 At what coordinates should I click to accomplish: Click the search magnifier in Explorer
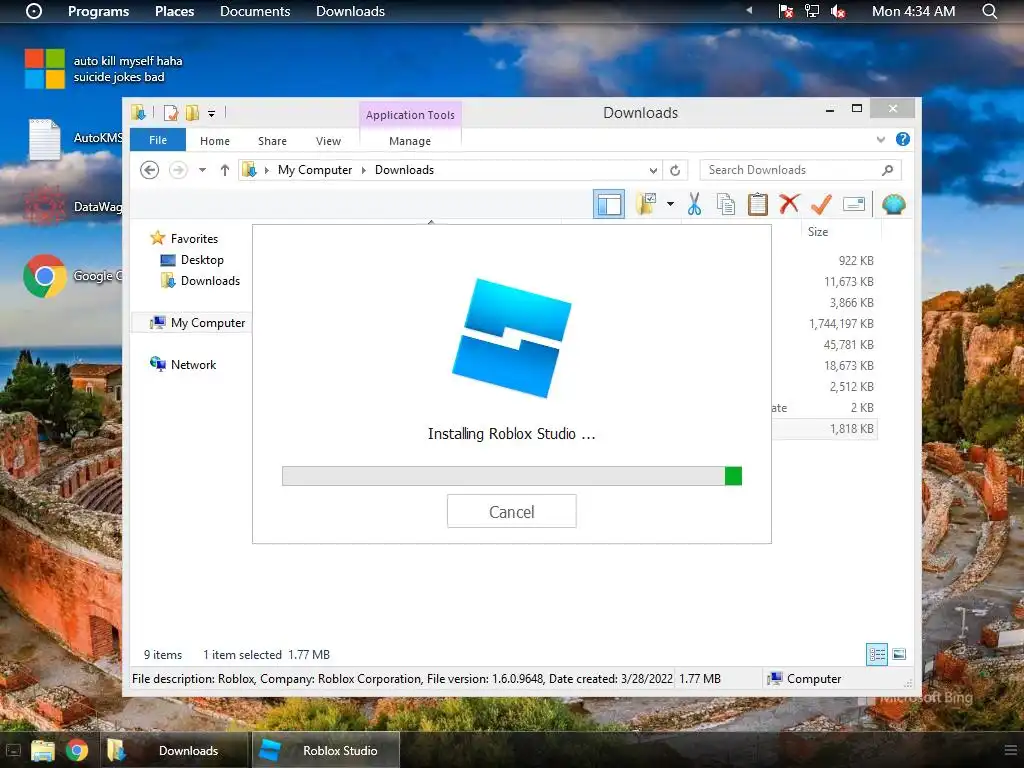click(x=887, y=170)
